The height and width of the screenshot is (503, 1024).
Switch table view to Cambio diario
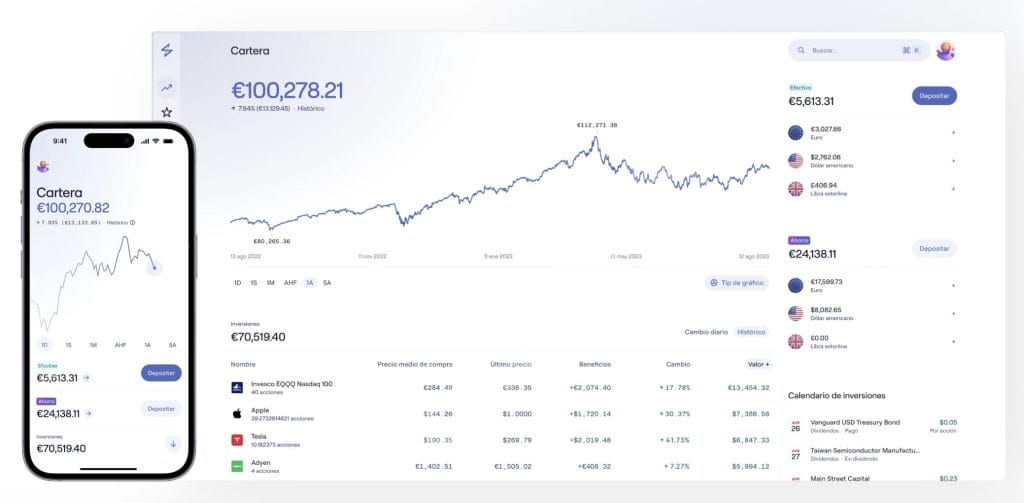(706, 332)
